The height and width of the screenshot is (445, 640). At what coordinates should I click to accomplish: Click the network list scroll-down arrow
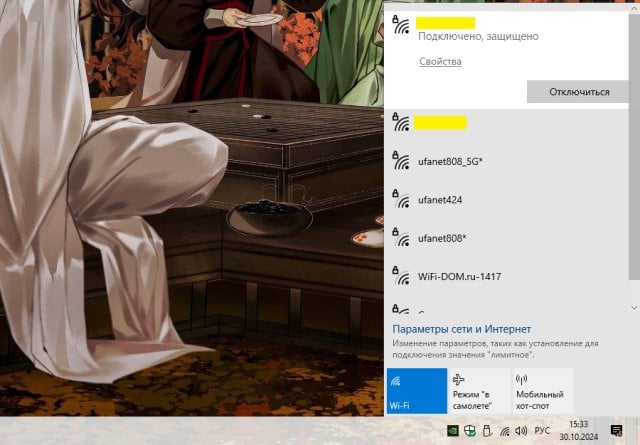(633, 307)
